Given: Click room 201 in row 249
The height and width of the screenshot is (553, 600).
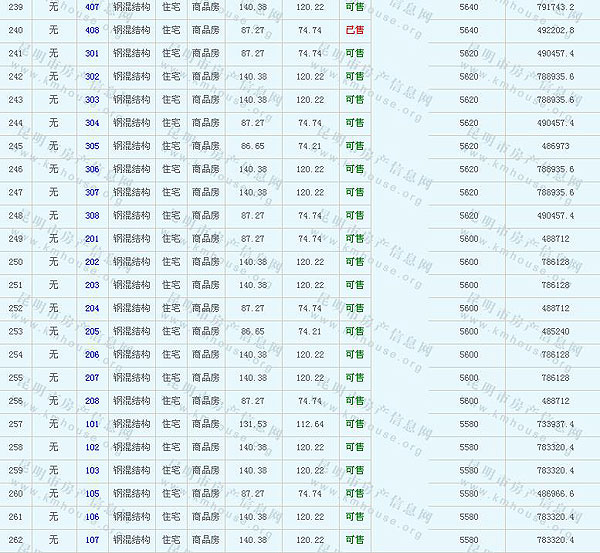Looking at the screenshot, I should click(x=92, y=239).
